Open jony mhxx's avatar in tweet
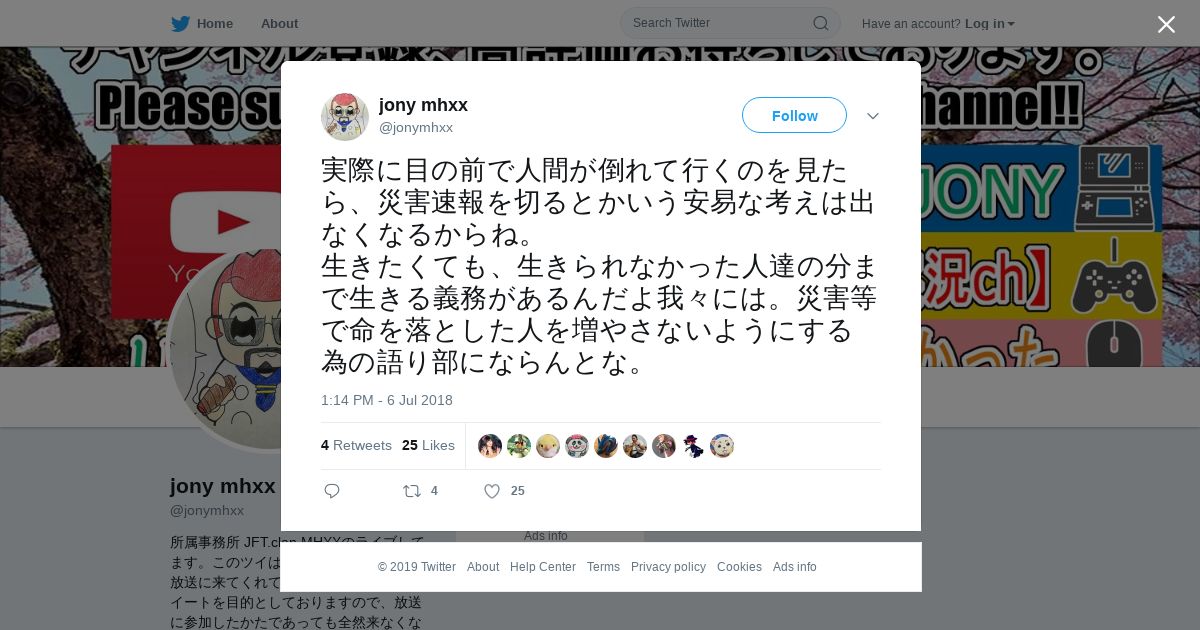The width and height of the screenshot is (1200, 630). coord(345,116)
